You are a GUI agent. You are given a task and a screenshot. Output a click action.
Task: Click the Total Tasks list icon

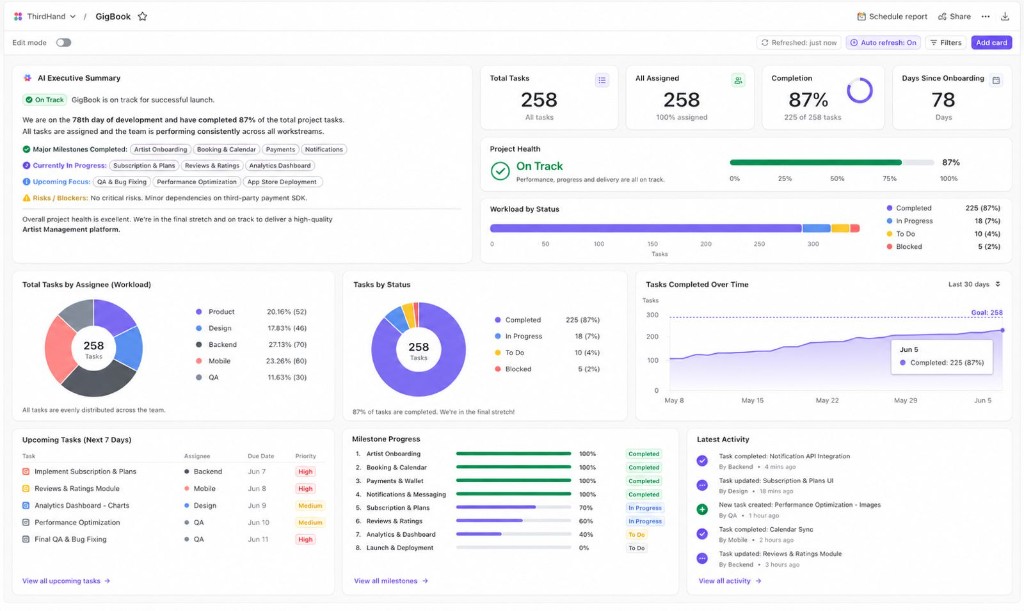(x=602, y=80)
